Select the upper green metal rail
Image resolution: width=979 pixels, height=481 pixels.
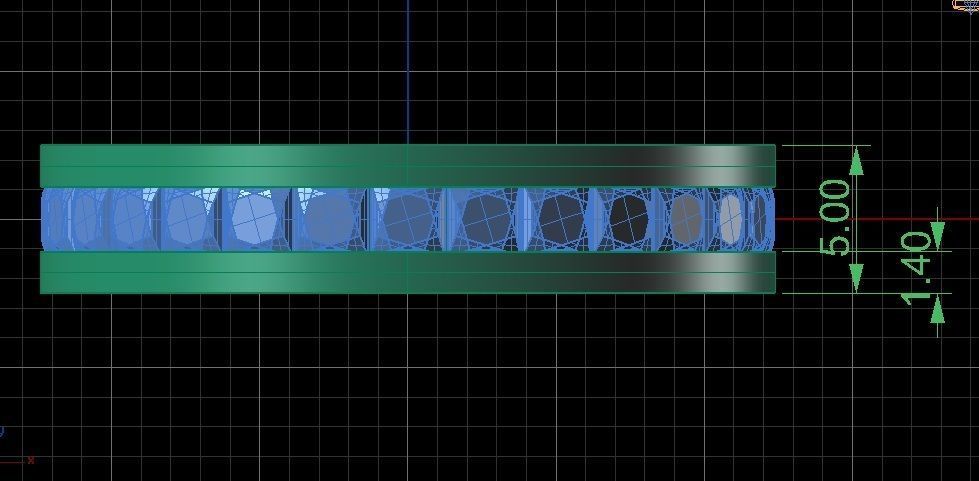point(408,166)
